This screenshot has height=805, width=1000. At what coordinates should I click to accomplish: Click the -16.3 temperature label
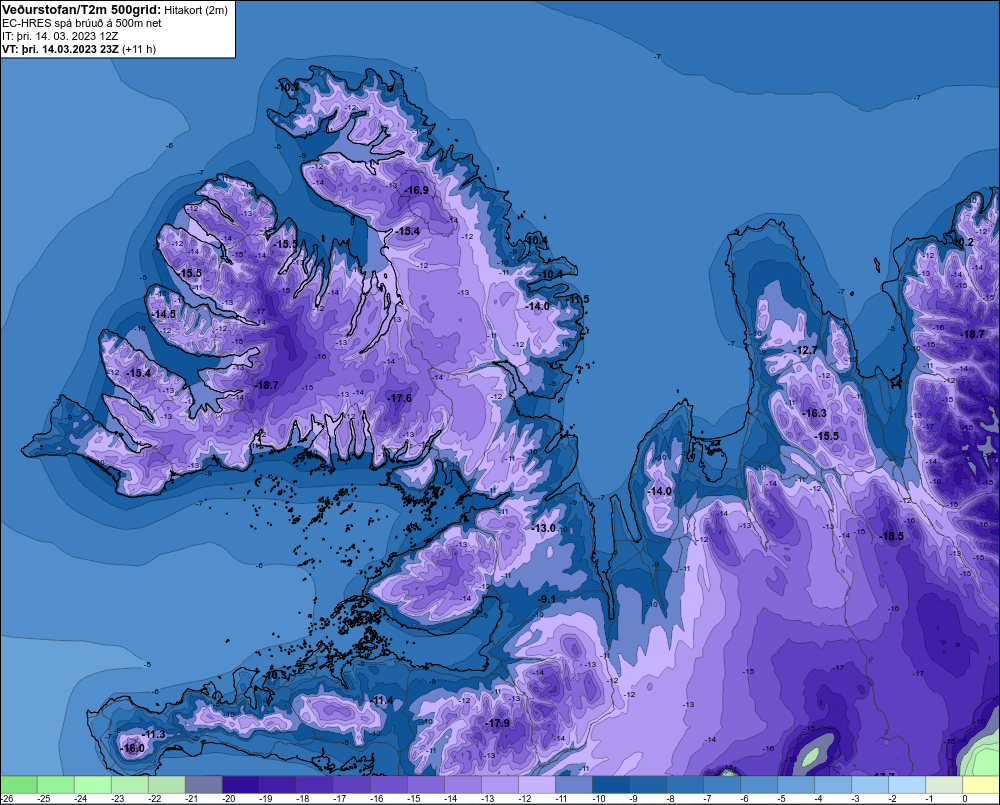[x=814, y=413]
